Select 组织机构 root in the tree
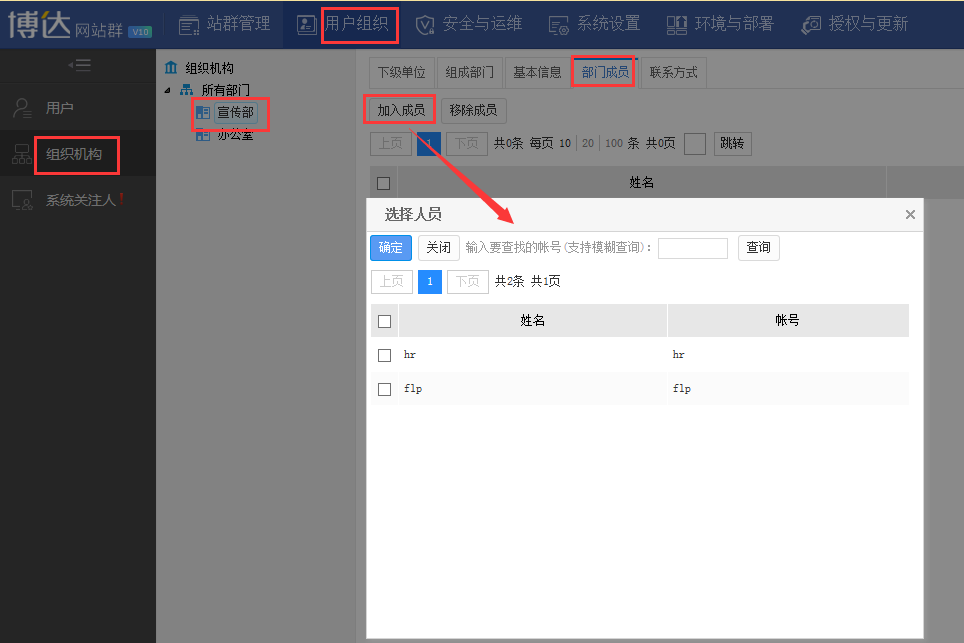 pyautogui.click(x=209, y=68)
